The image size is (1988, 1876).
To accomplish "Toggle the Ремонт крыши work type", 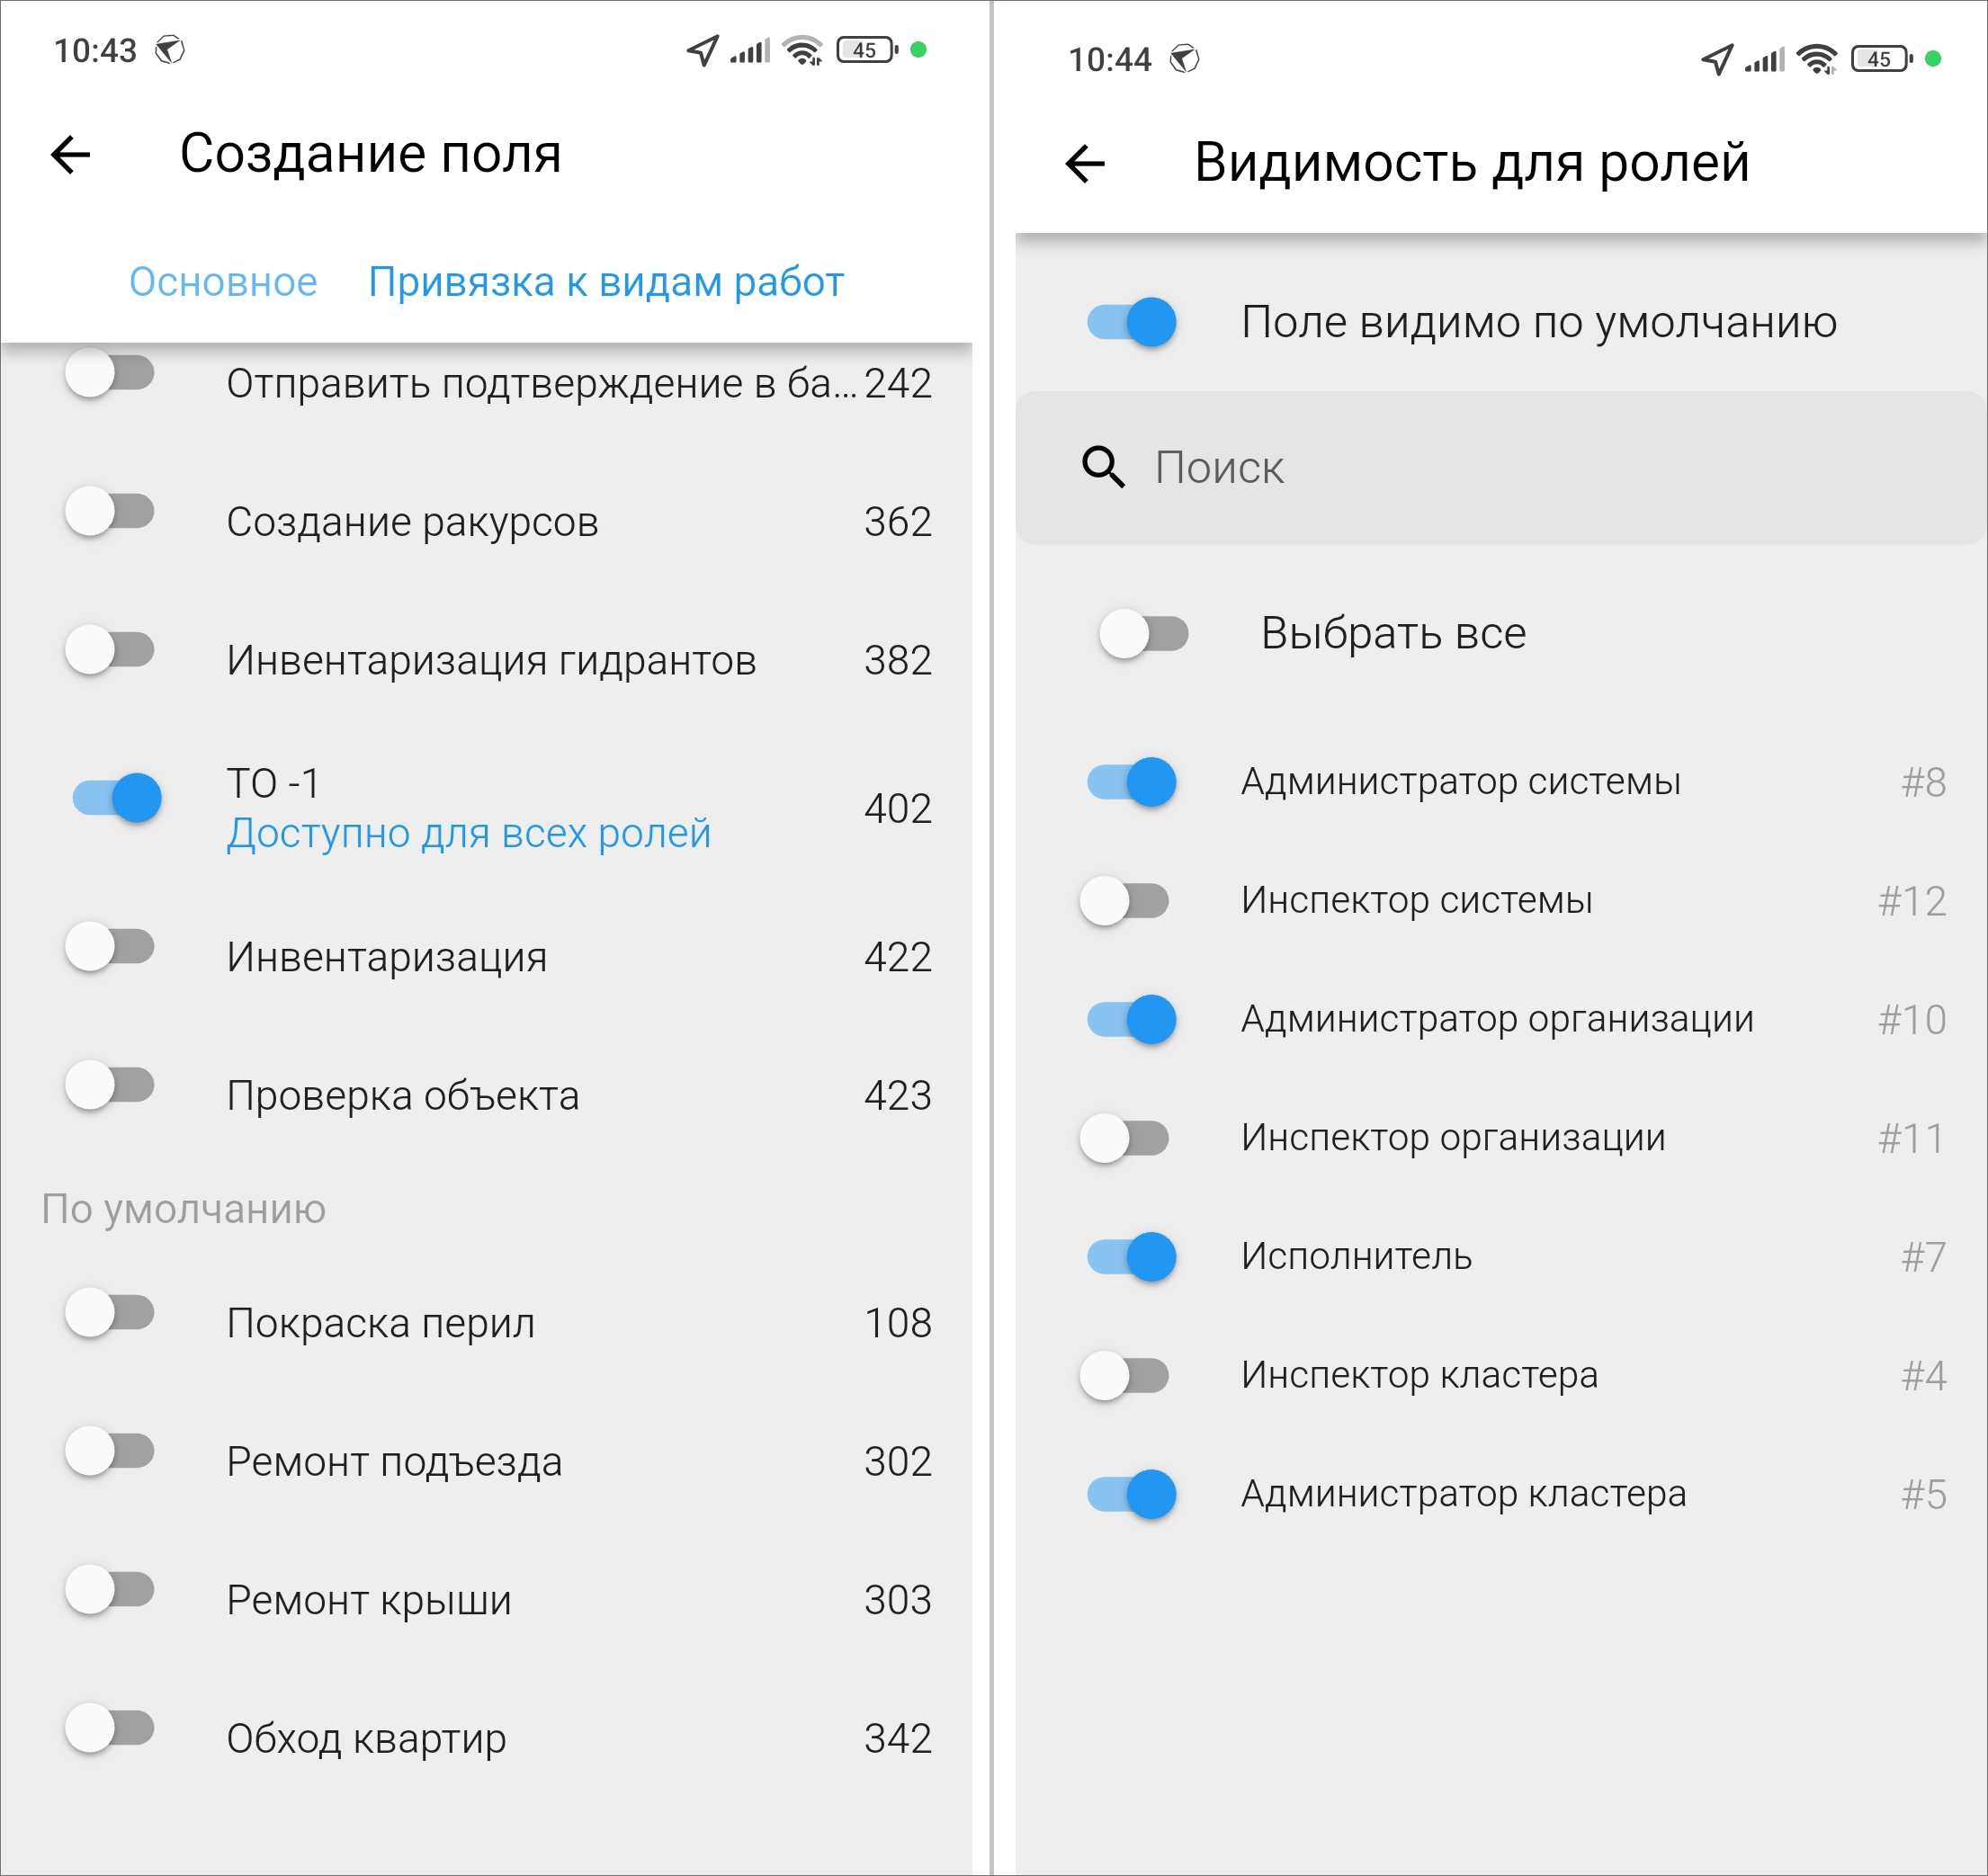I will pos(110,1589).
